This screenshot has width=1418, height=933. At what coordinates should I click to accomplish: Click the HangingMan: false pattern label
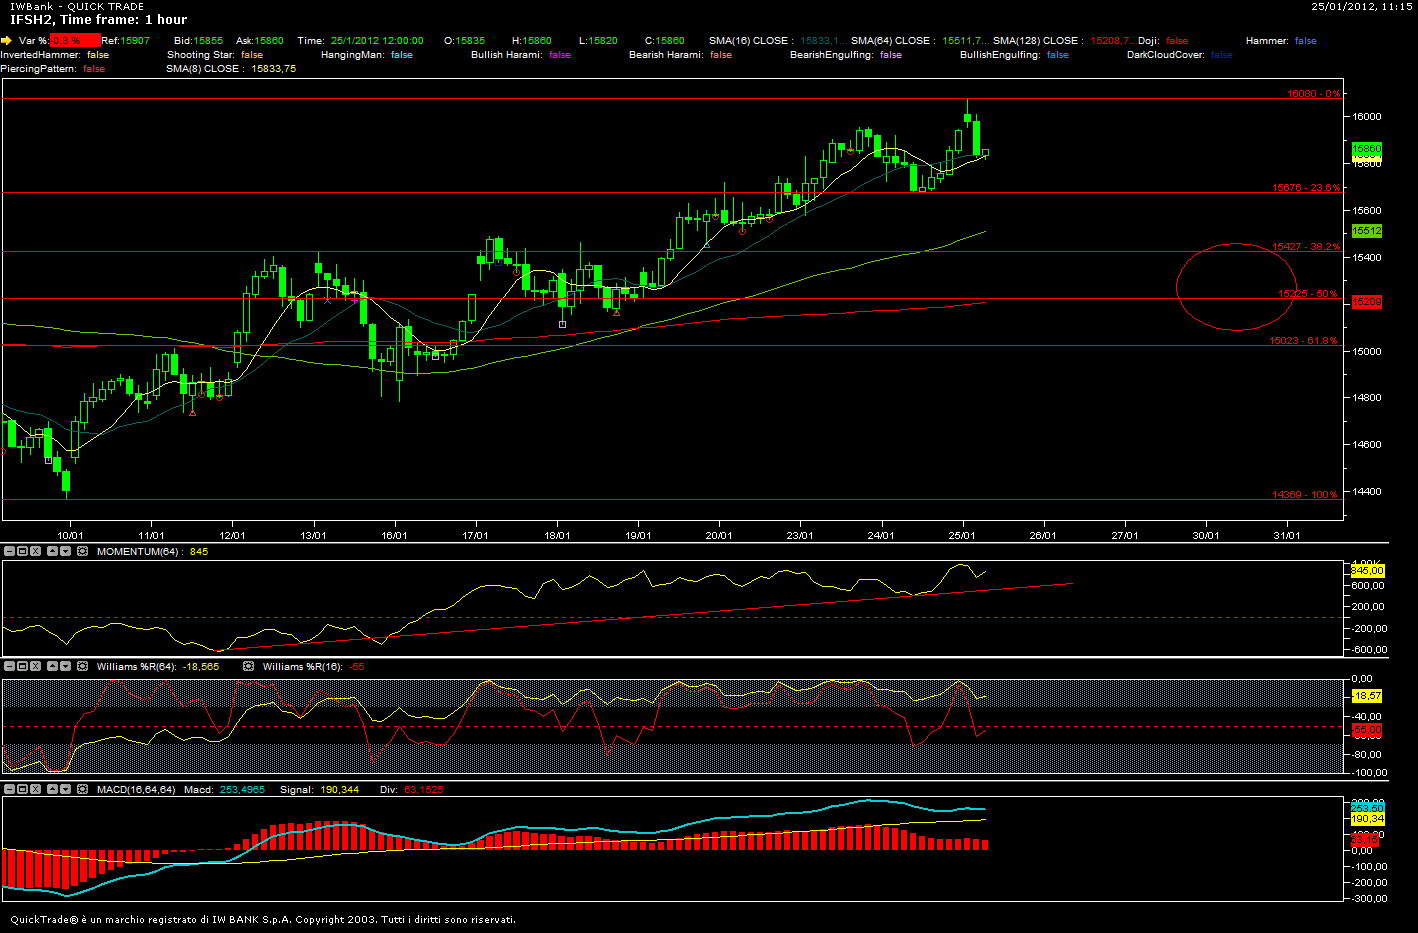click(367, 55)
